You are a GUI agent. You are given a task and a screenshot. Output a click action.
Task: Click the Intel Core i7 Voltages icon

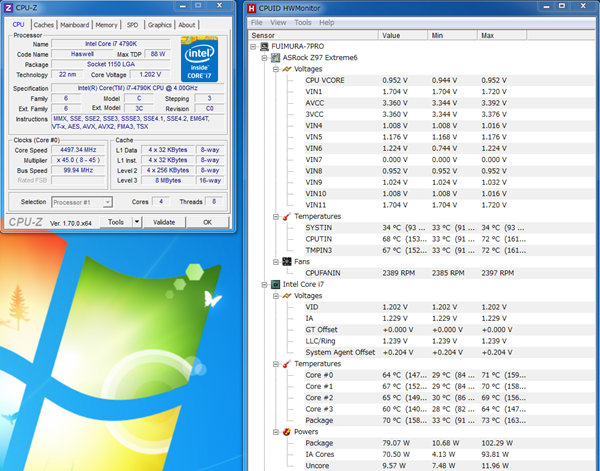(287, 296)
